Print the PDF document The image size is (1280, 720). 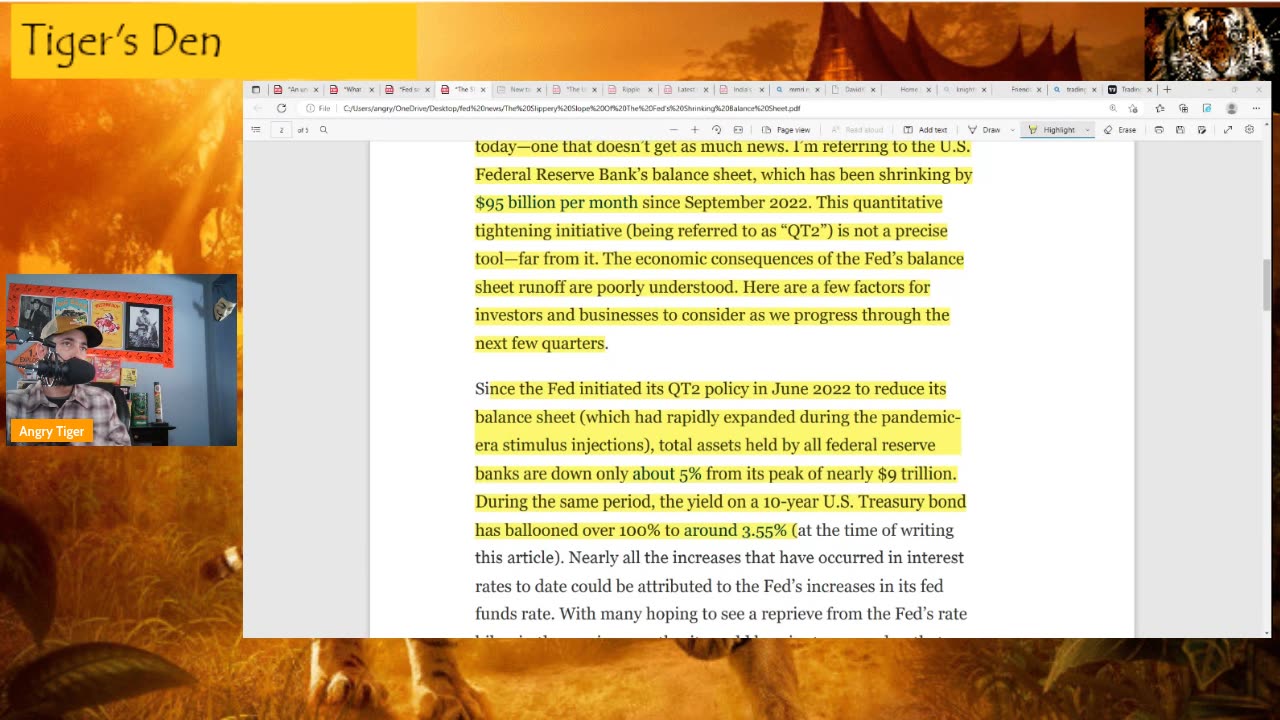coord(1159,130)
